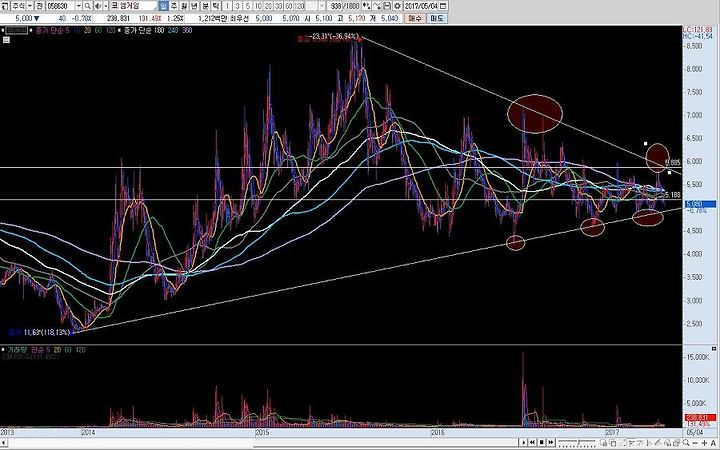The width and height of the screenshot is (720, 450).
Task: Click the fast-forward button in bottom toolbar
Action: pyautogui.click(x=551, y=443)
